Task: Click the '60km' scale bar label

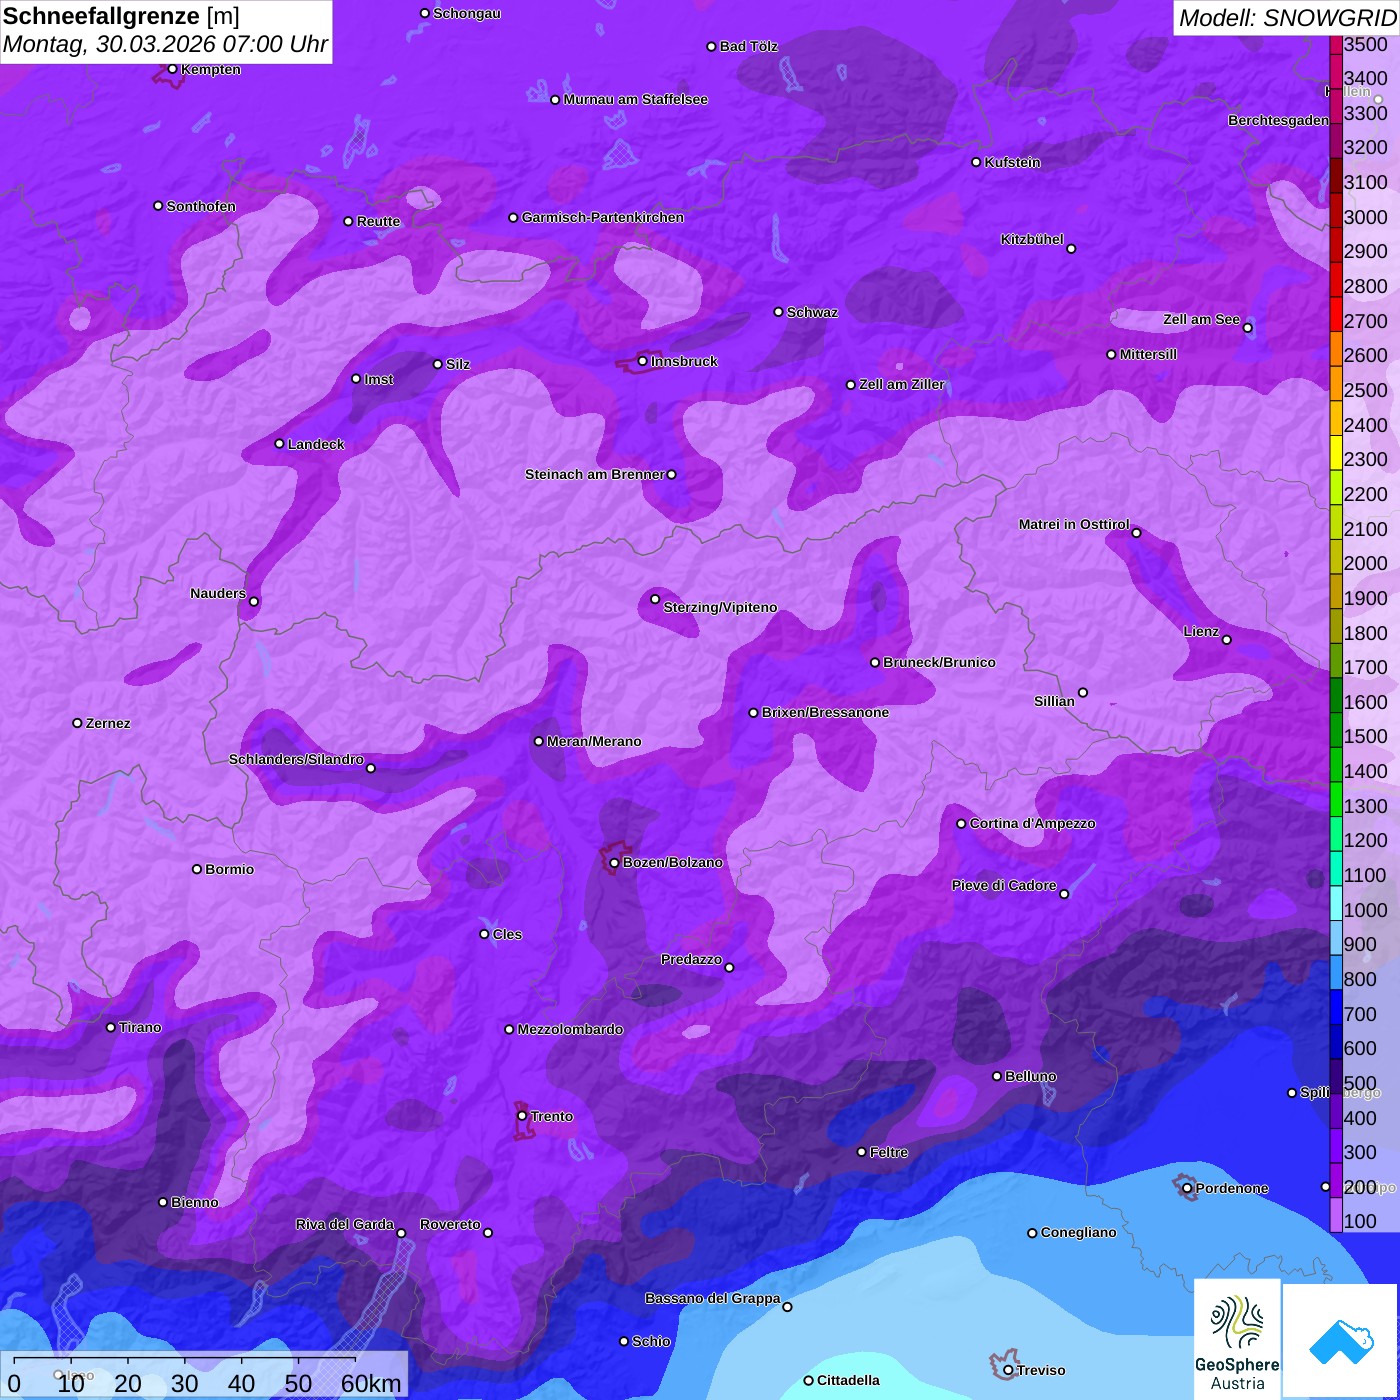Action: pos(371,1384)
